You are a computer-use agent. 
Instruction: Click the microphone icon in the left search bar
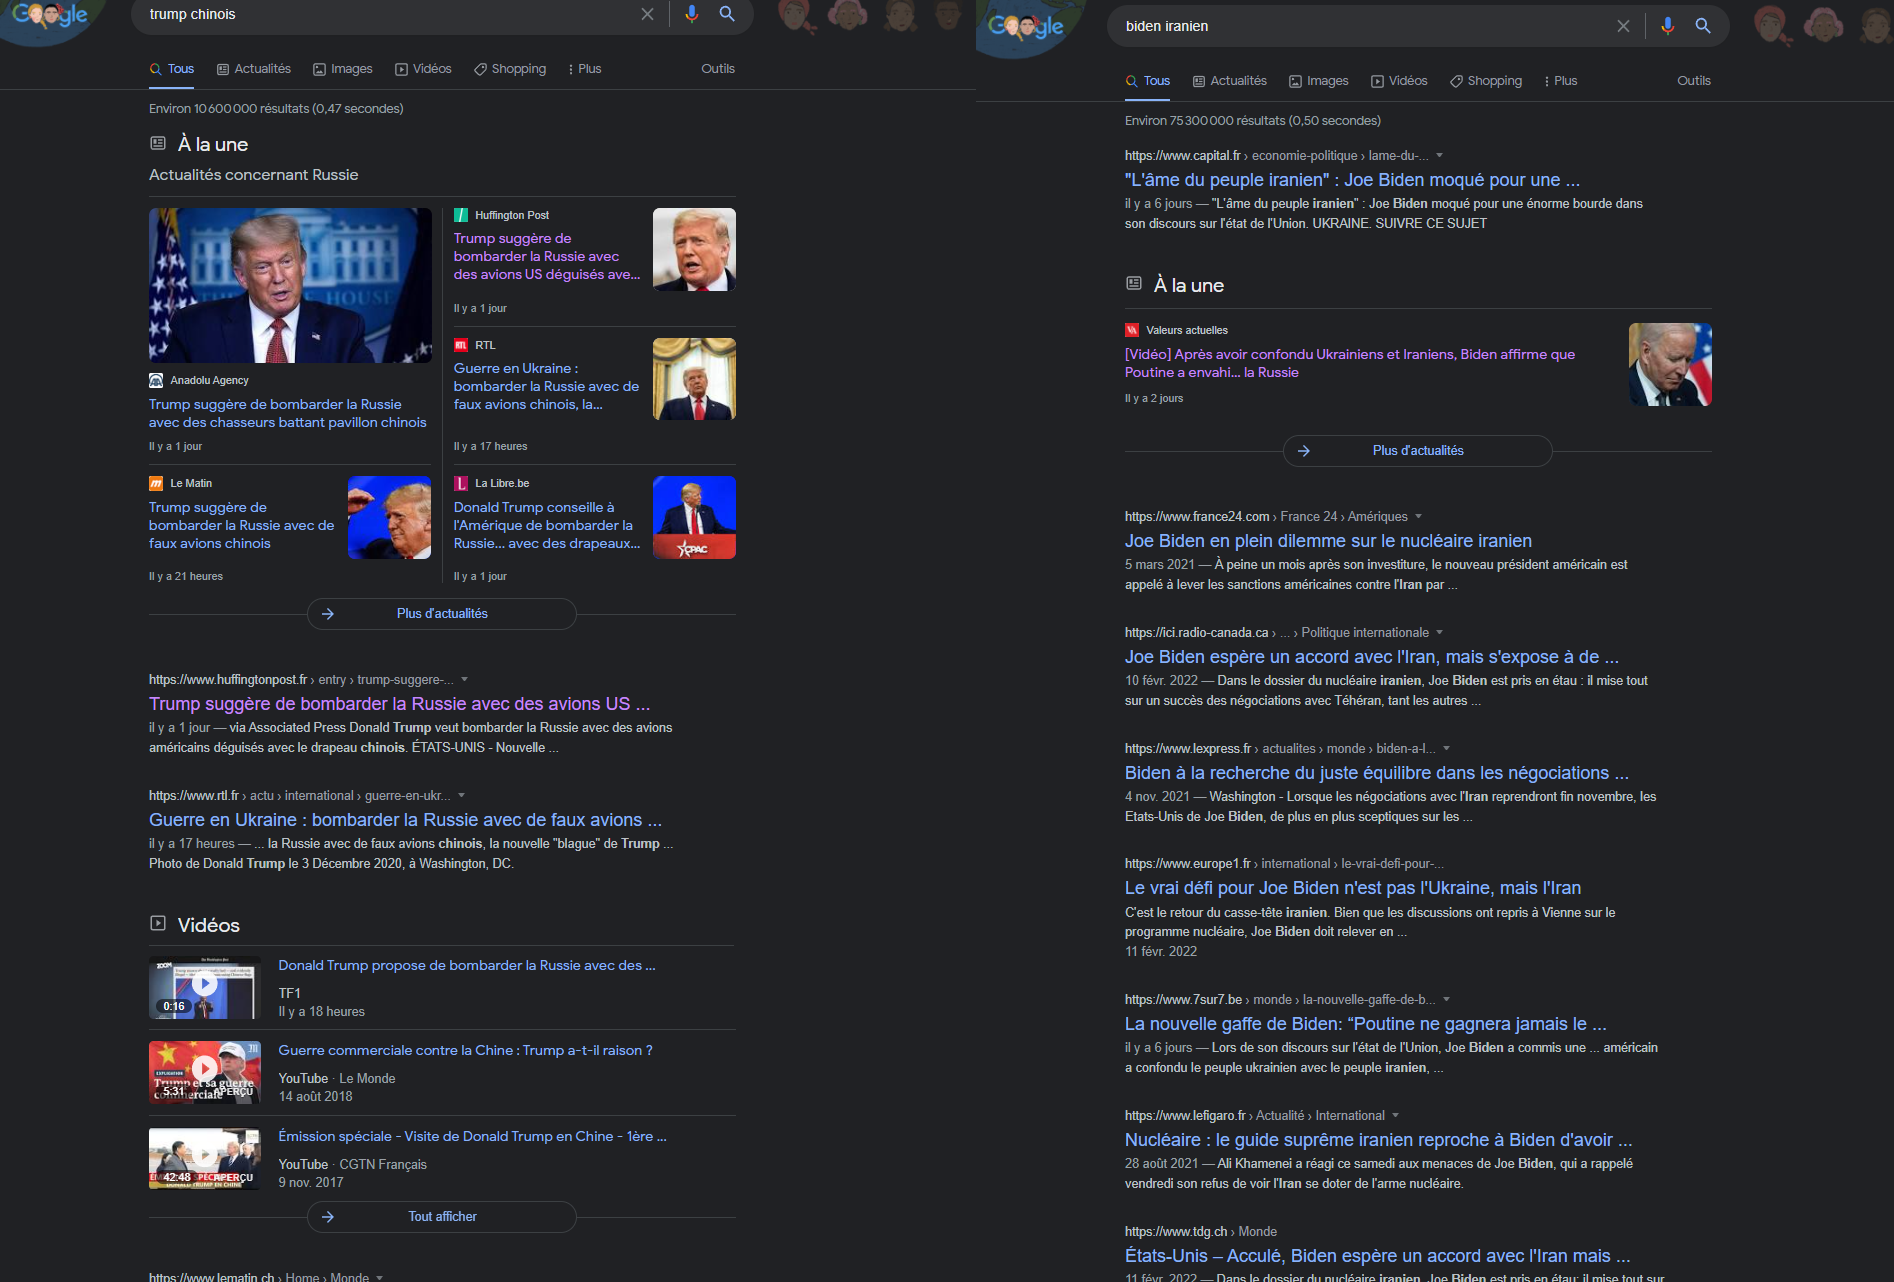pyautogui.click(x=691, y=14)
